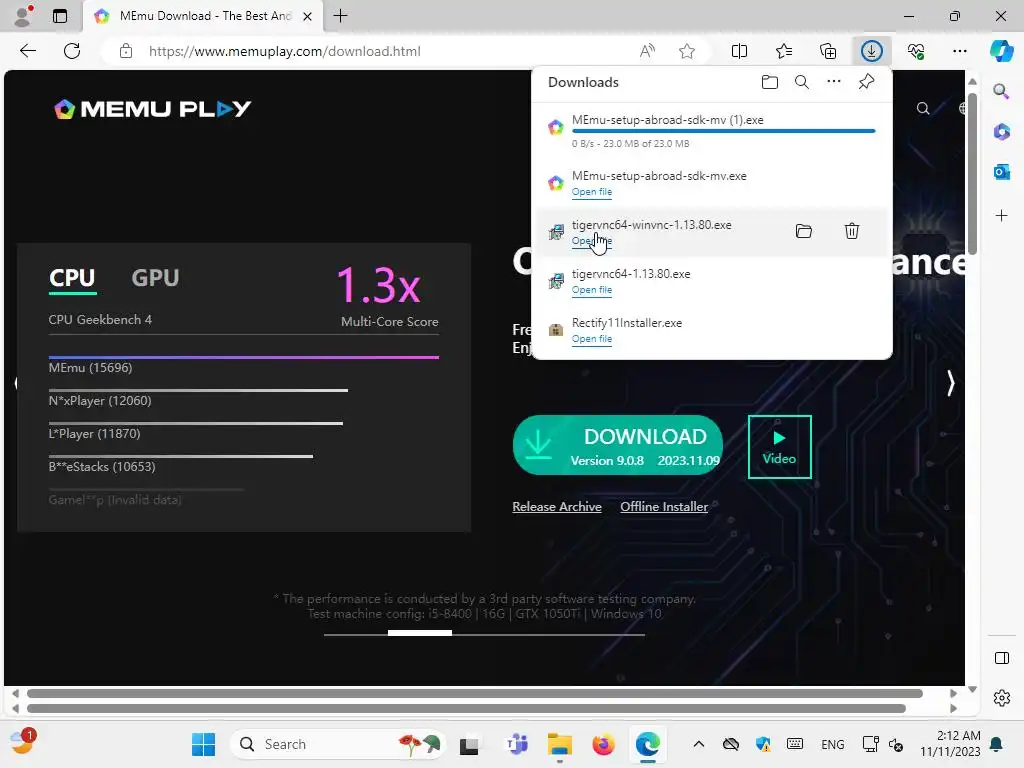
Task: Toggle sidebar visibility button
Action: 1001,658
